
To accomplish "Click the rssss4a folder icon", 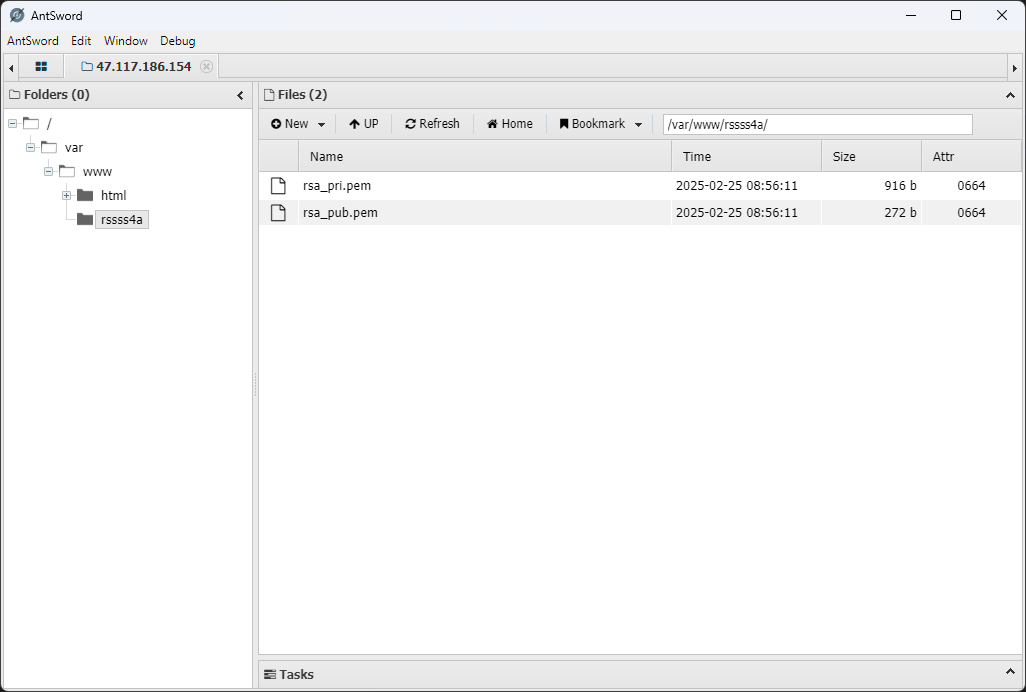I will [85, 219].
